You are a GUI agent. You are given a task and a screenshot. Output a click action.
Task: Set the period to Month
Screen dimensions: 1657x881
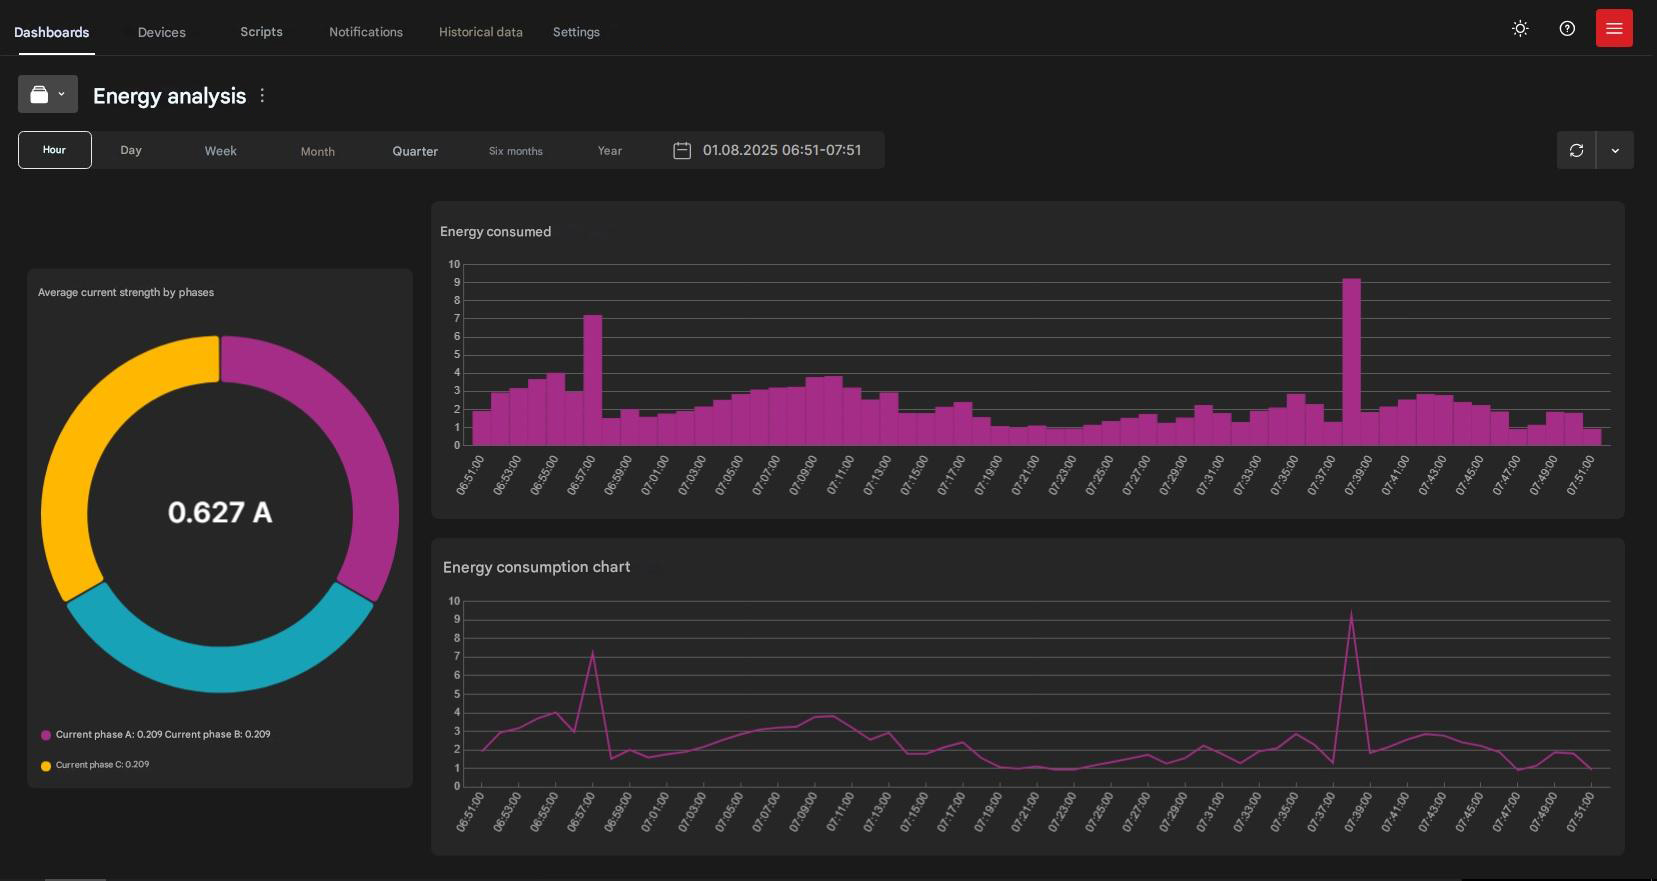click(x=318, y=151)
